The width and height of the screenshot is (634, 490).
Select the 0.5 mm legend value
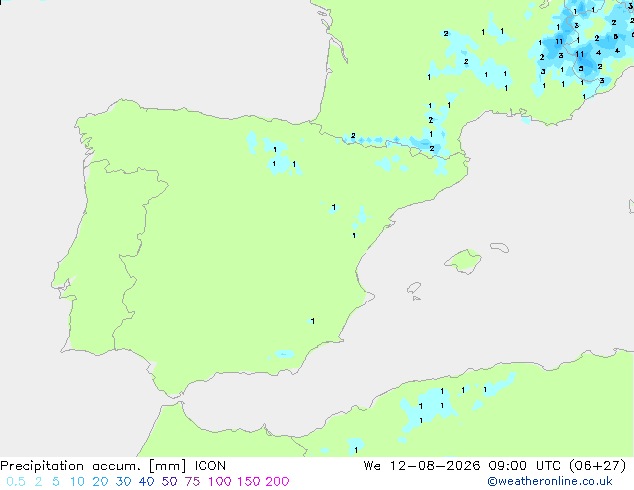click(x=16, y=482)
